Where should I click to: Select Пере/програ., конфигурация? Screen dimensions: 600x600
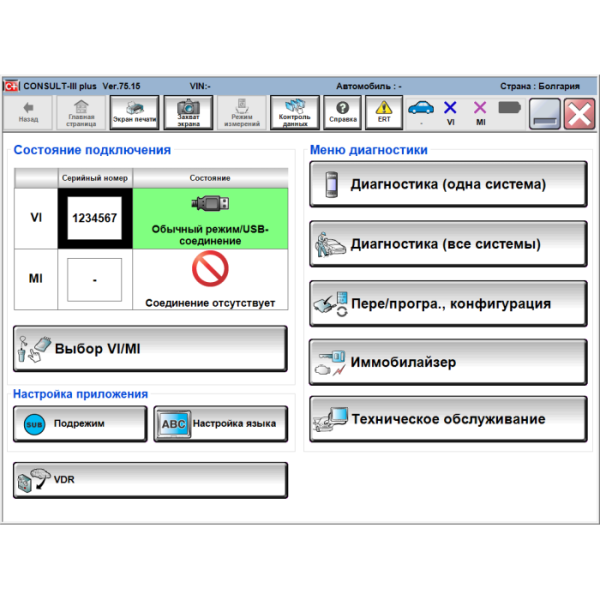coord(448,303)
